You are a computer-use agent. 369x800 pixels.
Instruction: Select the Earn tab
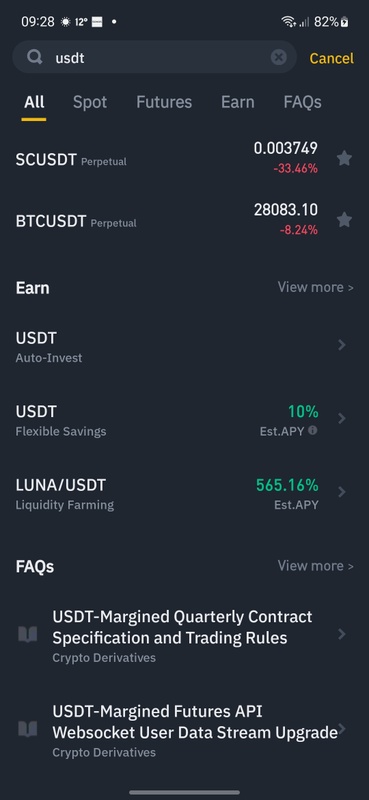(237, 102)
